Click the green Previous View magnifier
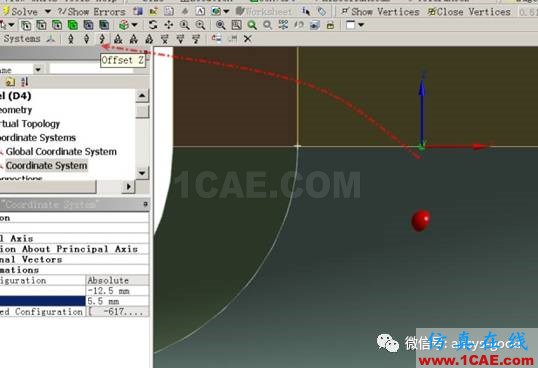This screenshot has width=538, height=368. (x=252, y=25)
